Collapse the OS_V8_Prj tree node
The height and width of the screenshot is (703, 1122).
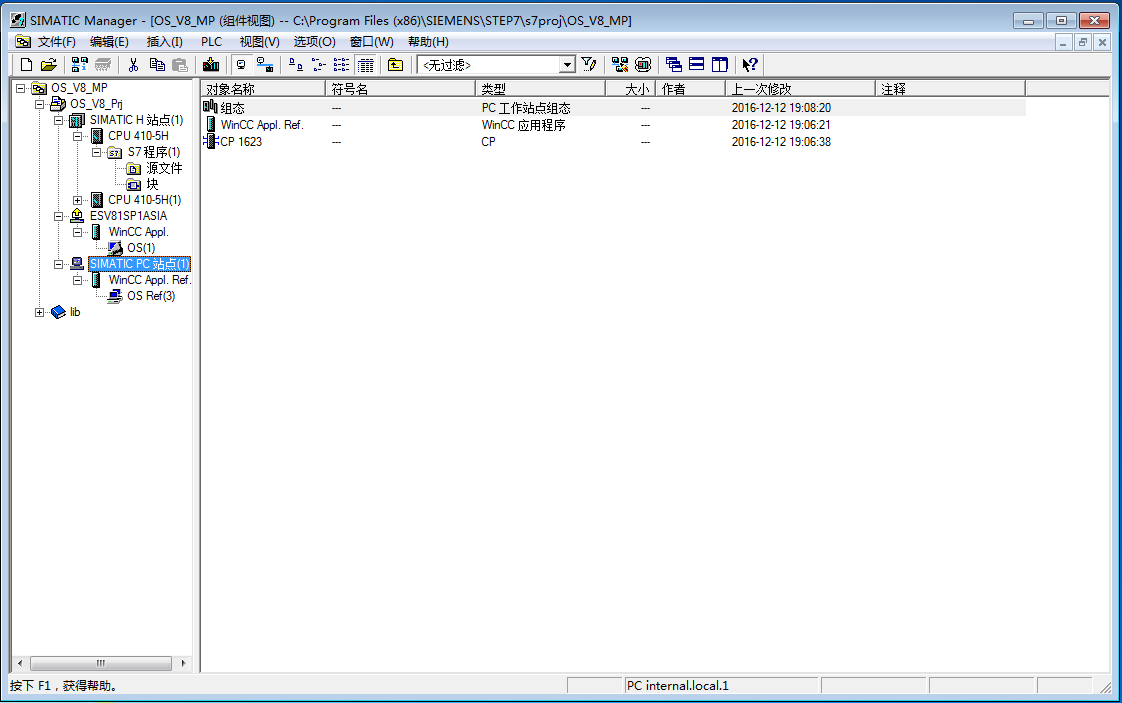(x=39, y=105)
